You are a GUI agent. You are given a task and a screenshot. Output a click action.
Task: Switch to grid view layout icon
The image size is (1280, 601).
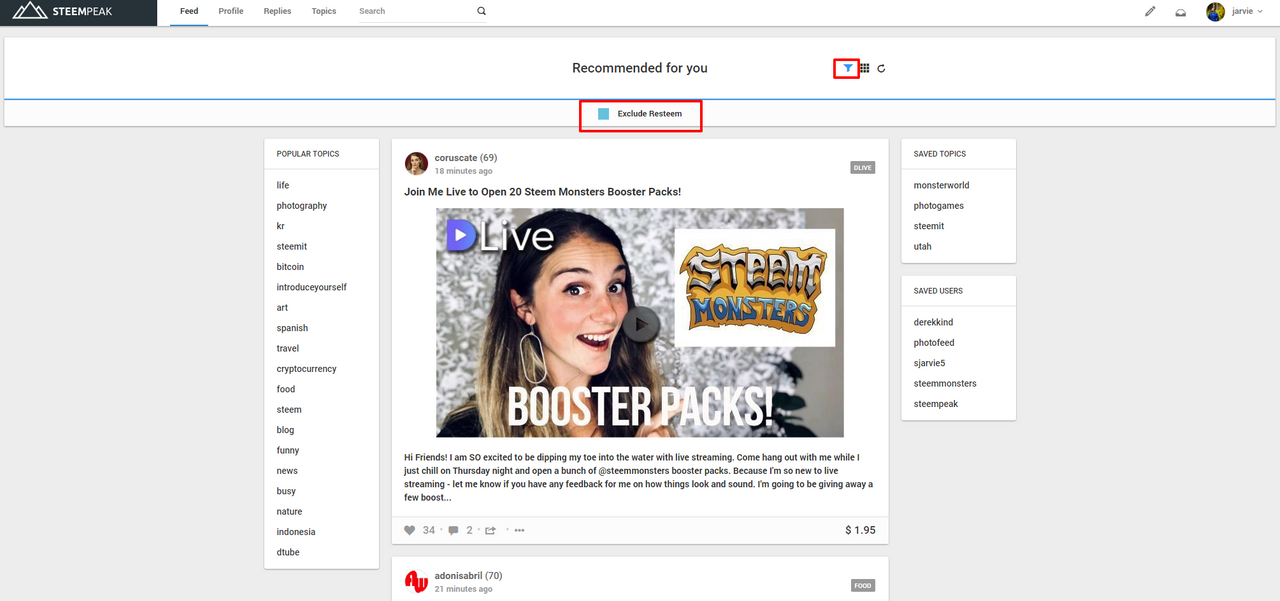coord(865,68)
